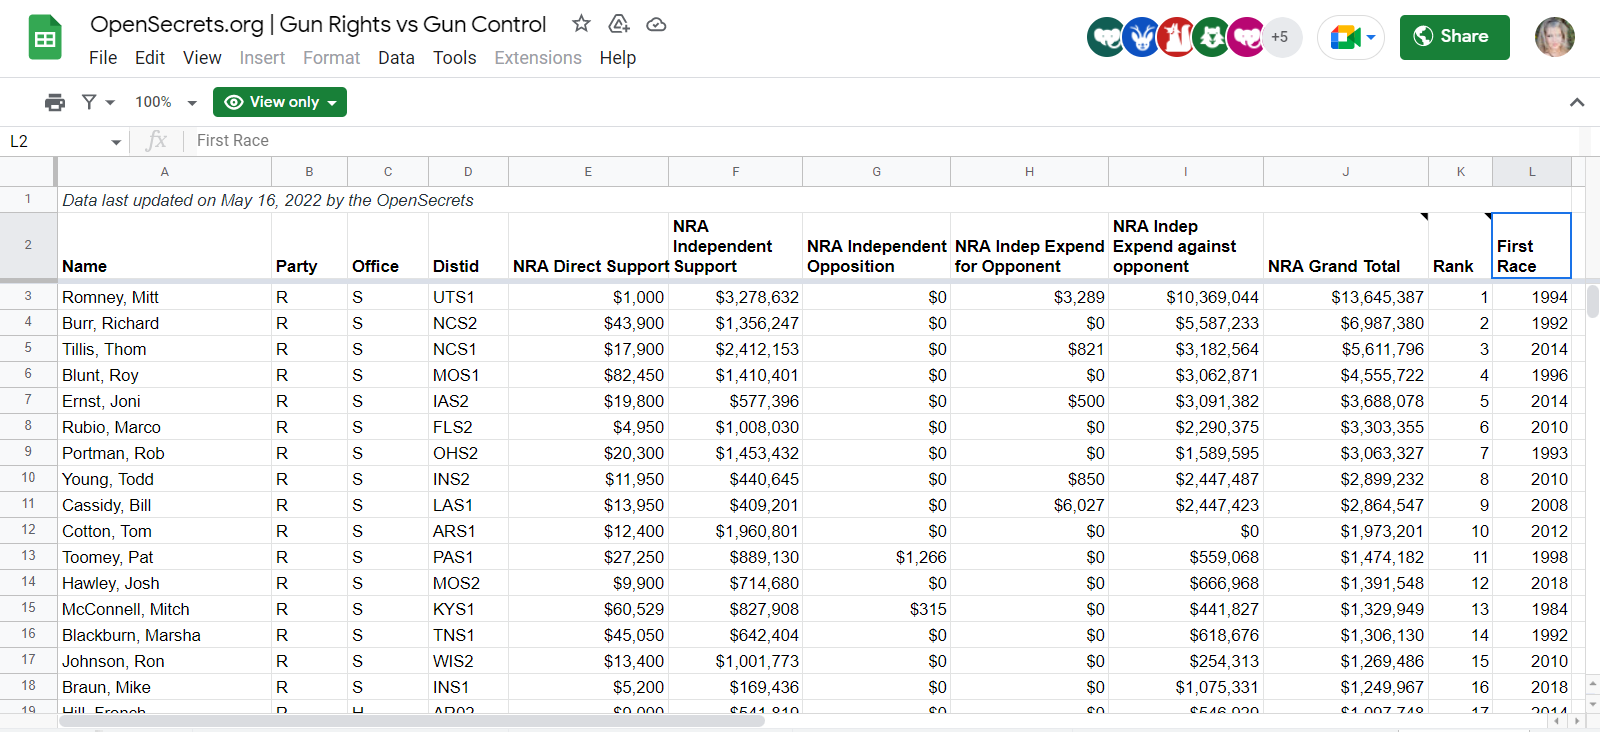Click the horizontal scrollbar thumb
Viewport: 1600px width, 732px height.
tap(412, 721)
